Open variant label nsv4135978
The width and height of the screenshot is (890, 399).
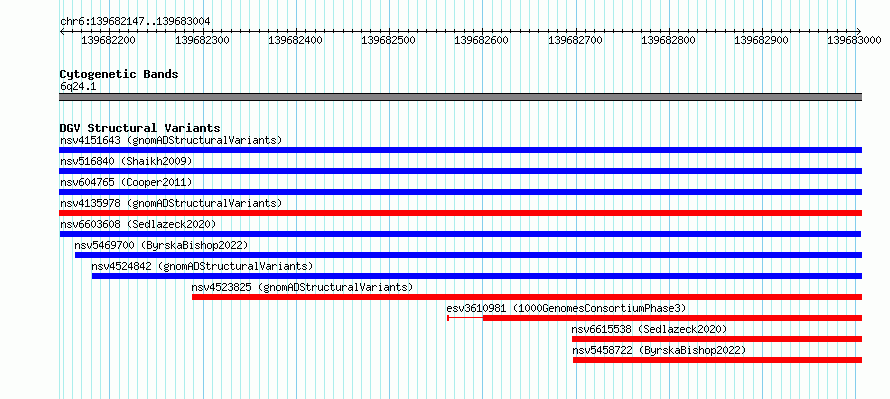tap(171, 203)
